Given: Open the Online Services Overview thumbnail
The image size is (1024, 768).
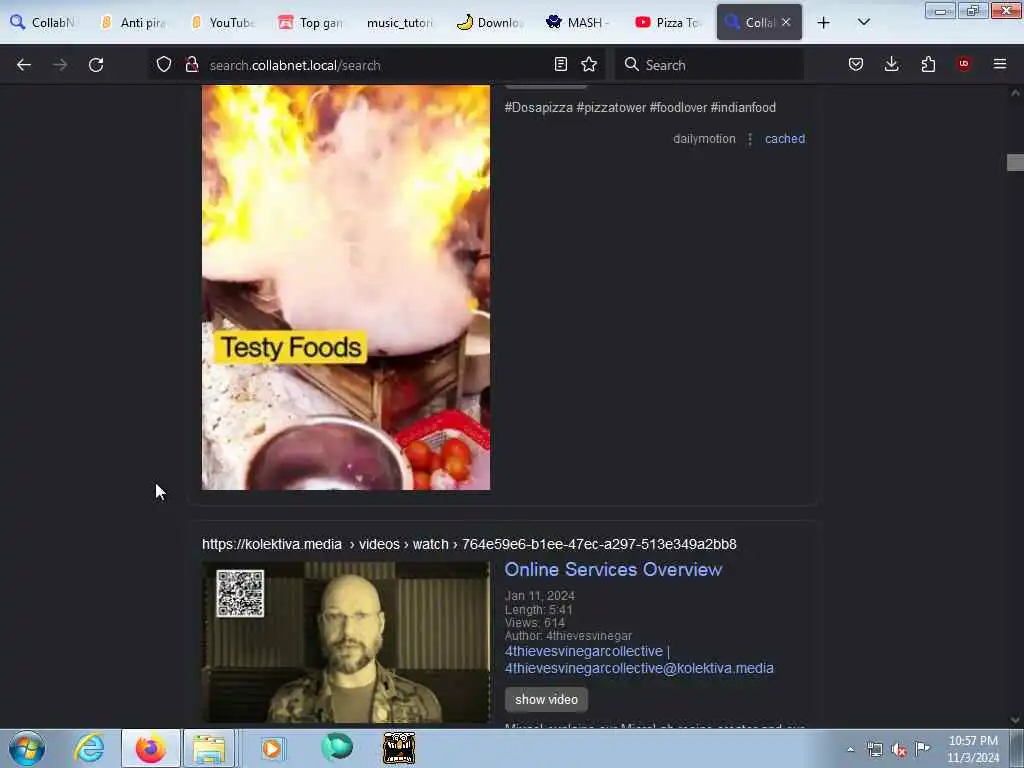Looking at the screenshot, I should (345, 642).
